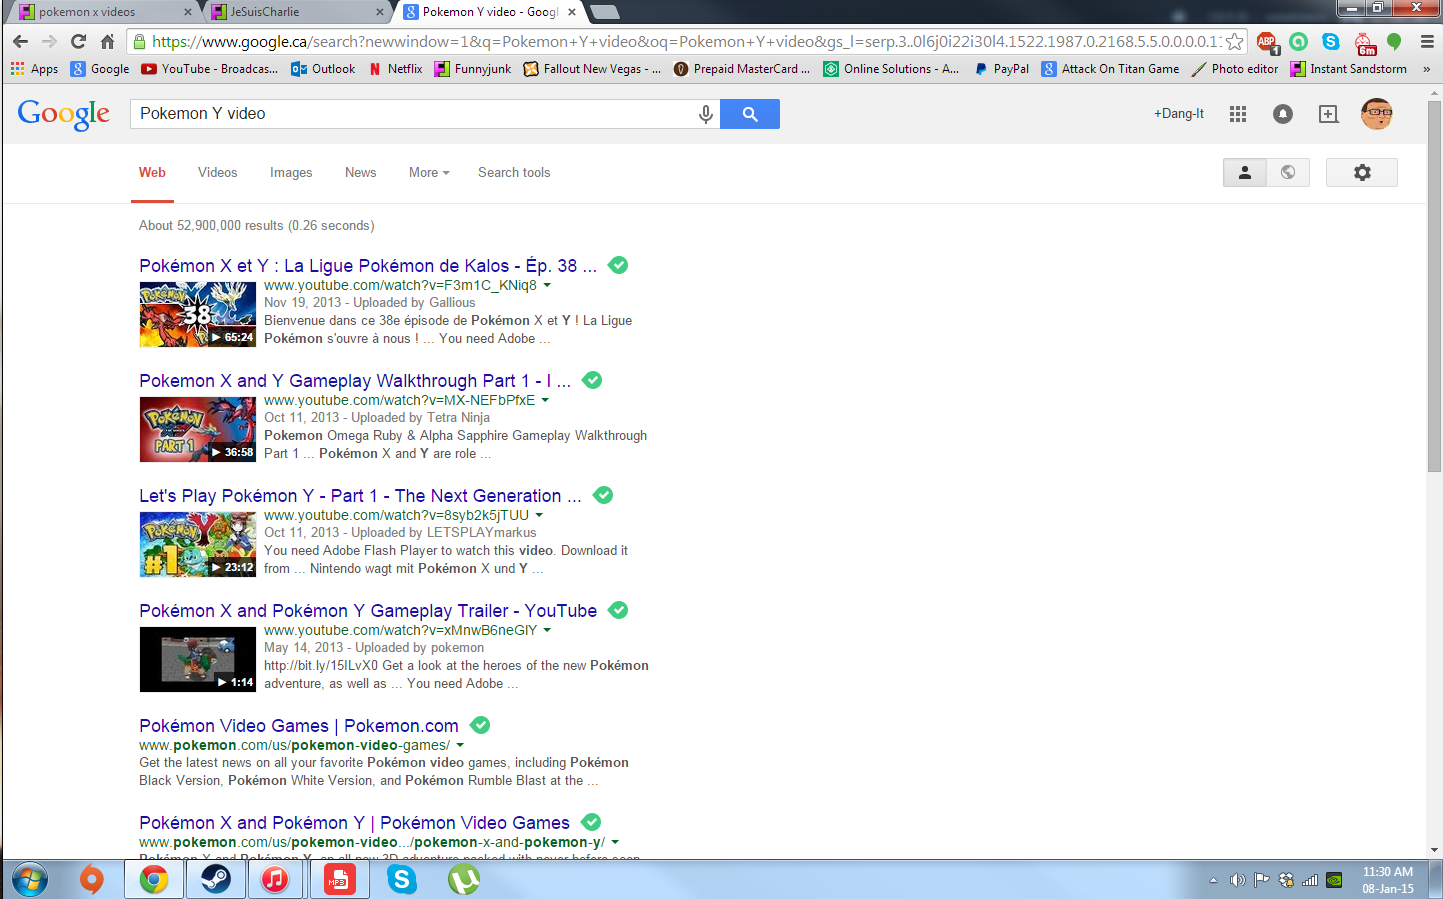The height and width of the screenshot is (899, 1443).
Task: Open dropdown arrow beside pokemon-video-games URL
Action: [460, 745]
